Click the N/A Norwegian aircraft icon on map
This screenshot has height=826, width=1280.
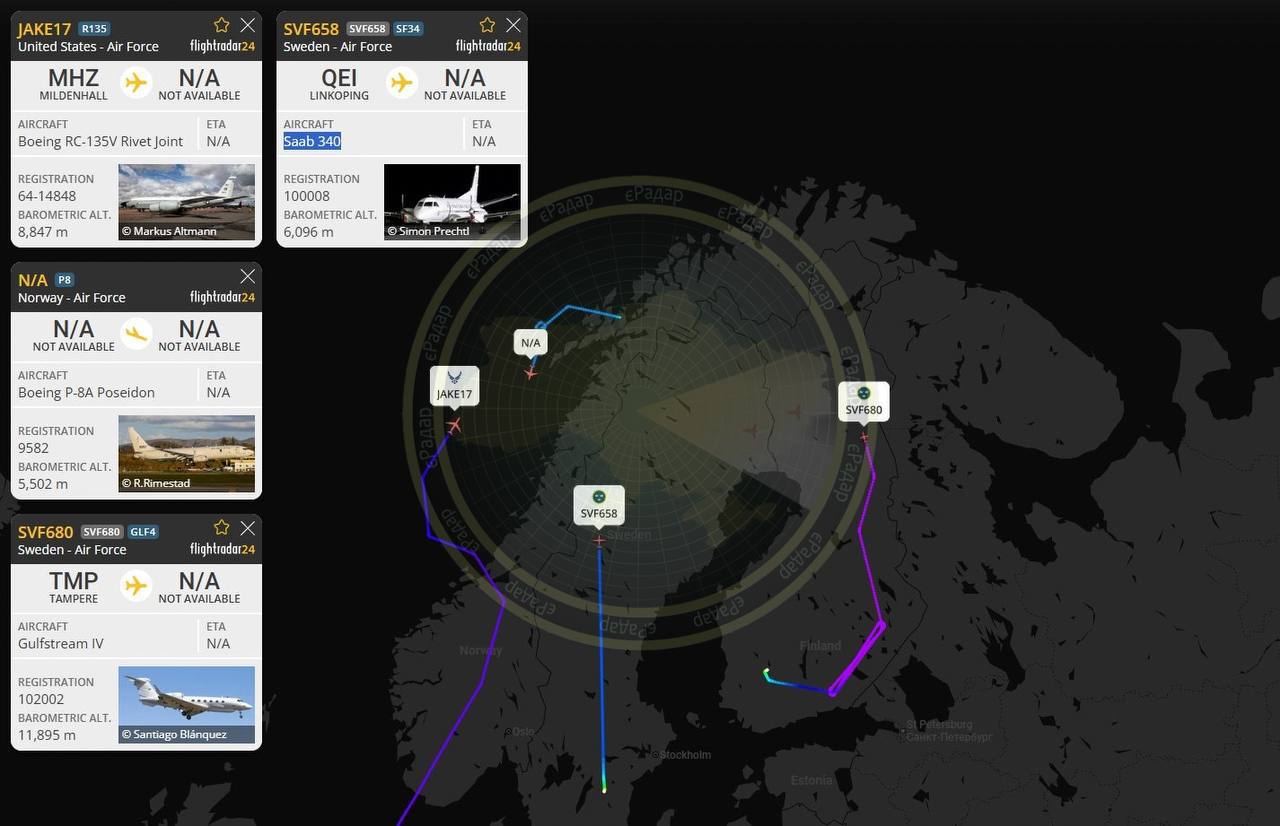[530, 373]
